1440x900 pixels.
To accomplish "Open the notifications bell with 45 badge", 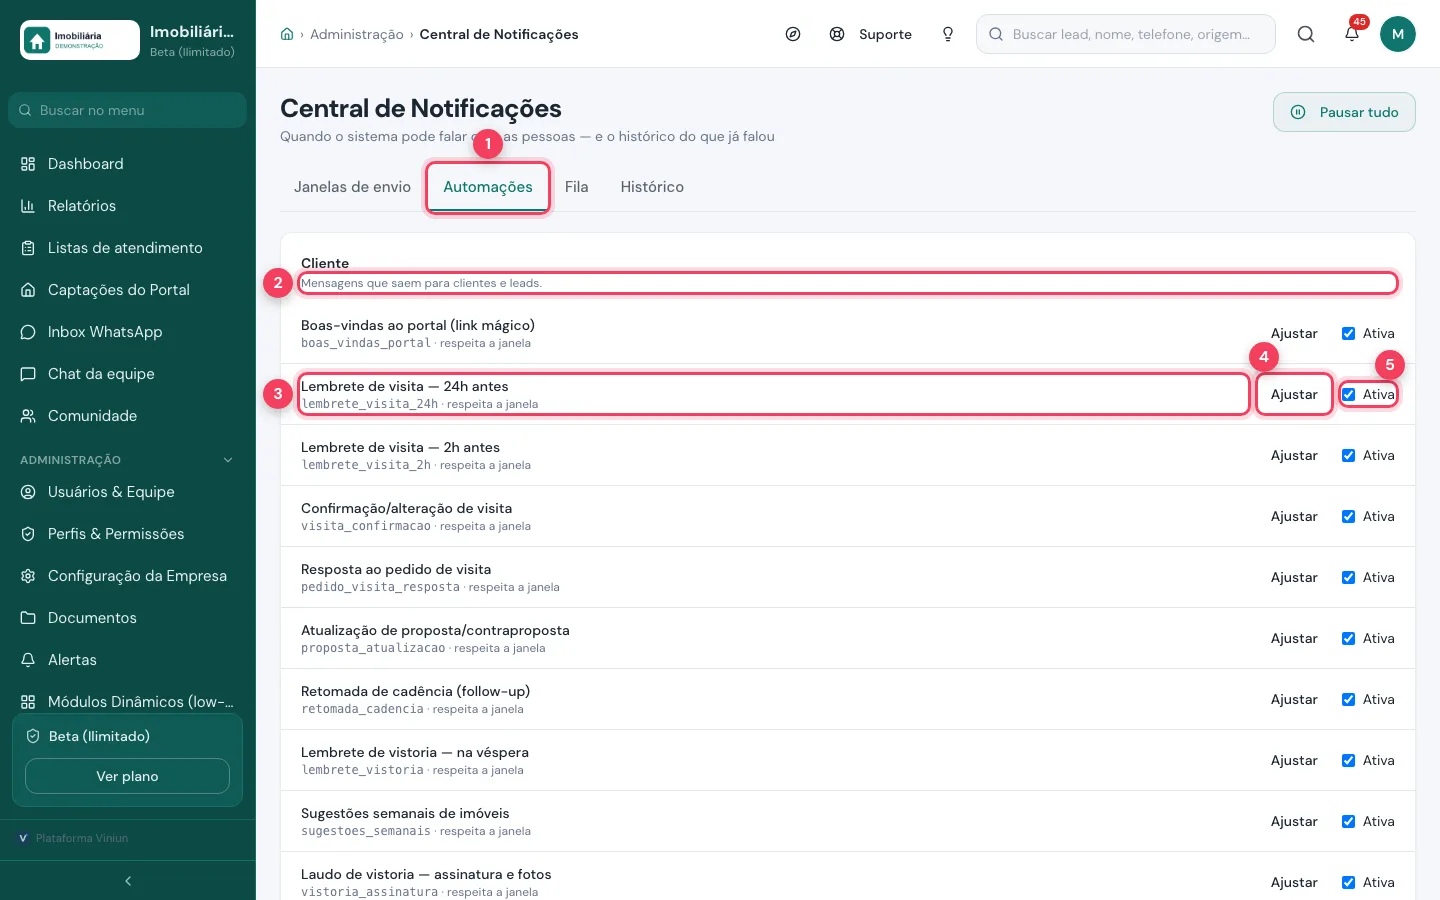I will (1352, 33).
